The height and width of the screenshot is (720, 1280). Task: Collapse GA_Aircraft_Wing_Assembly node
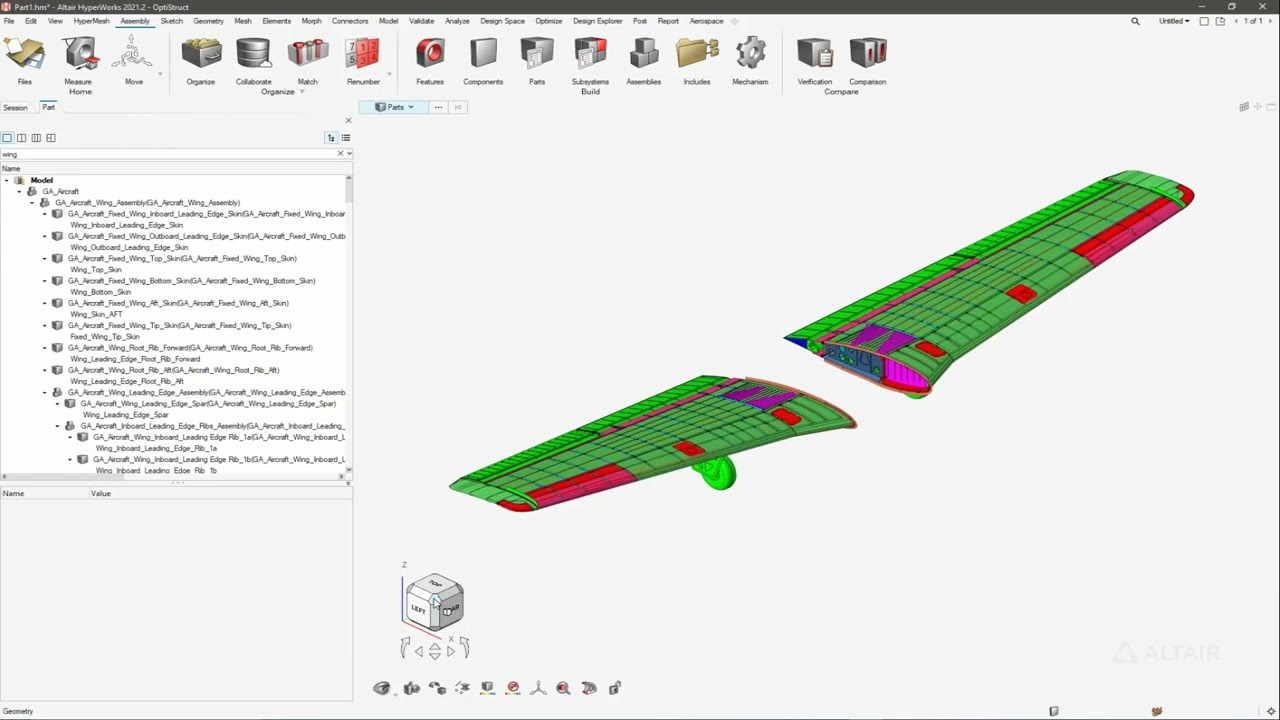(32, 203)
